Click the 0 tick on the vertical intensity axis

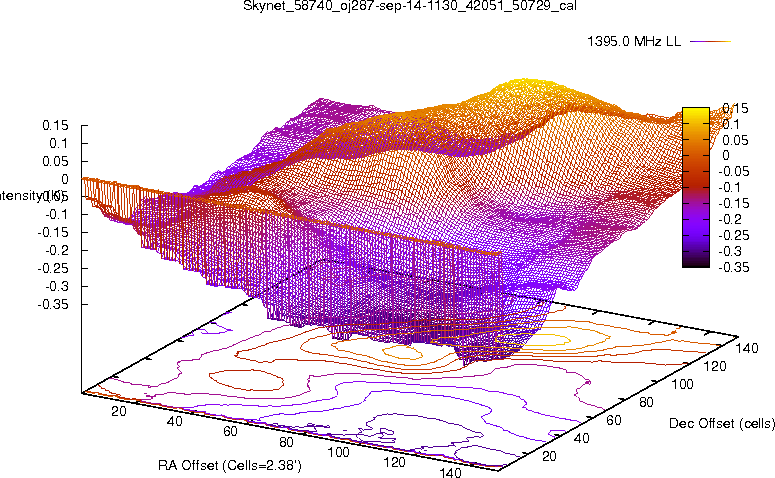pyautogui.click(x=65, y=179)
